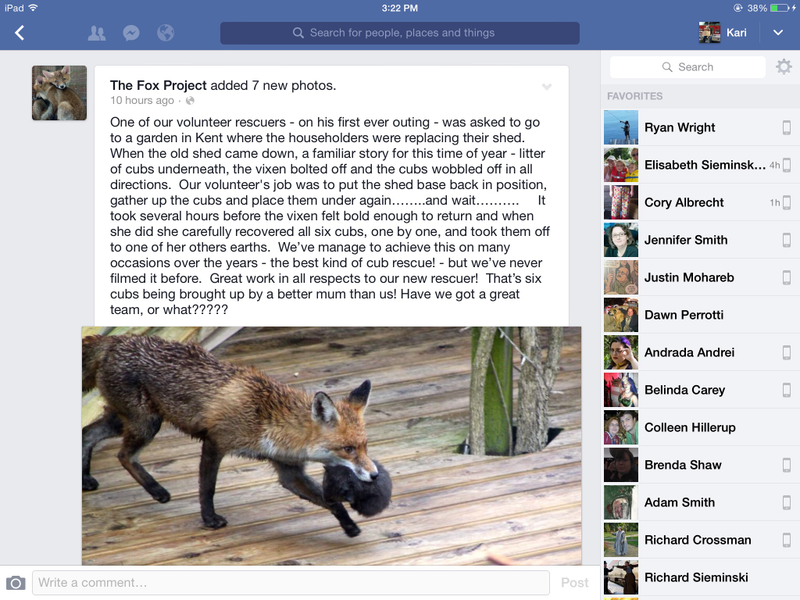
Task: Tap the back arrow icon
Action: tap(19, 33)
